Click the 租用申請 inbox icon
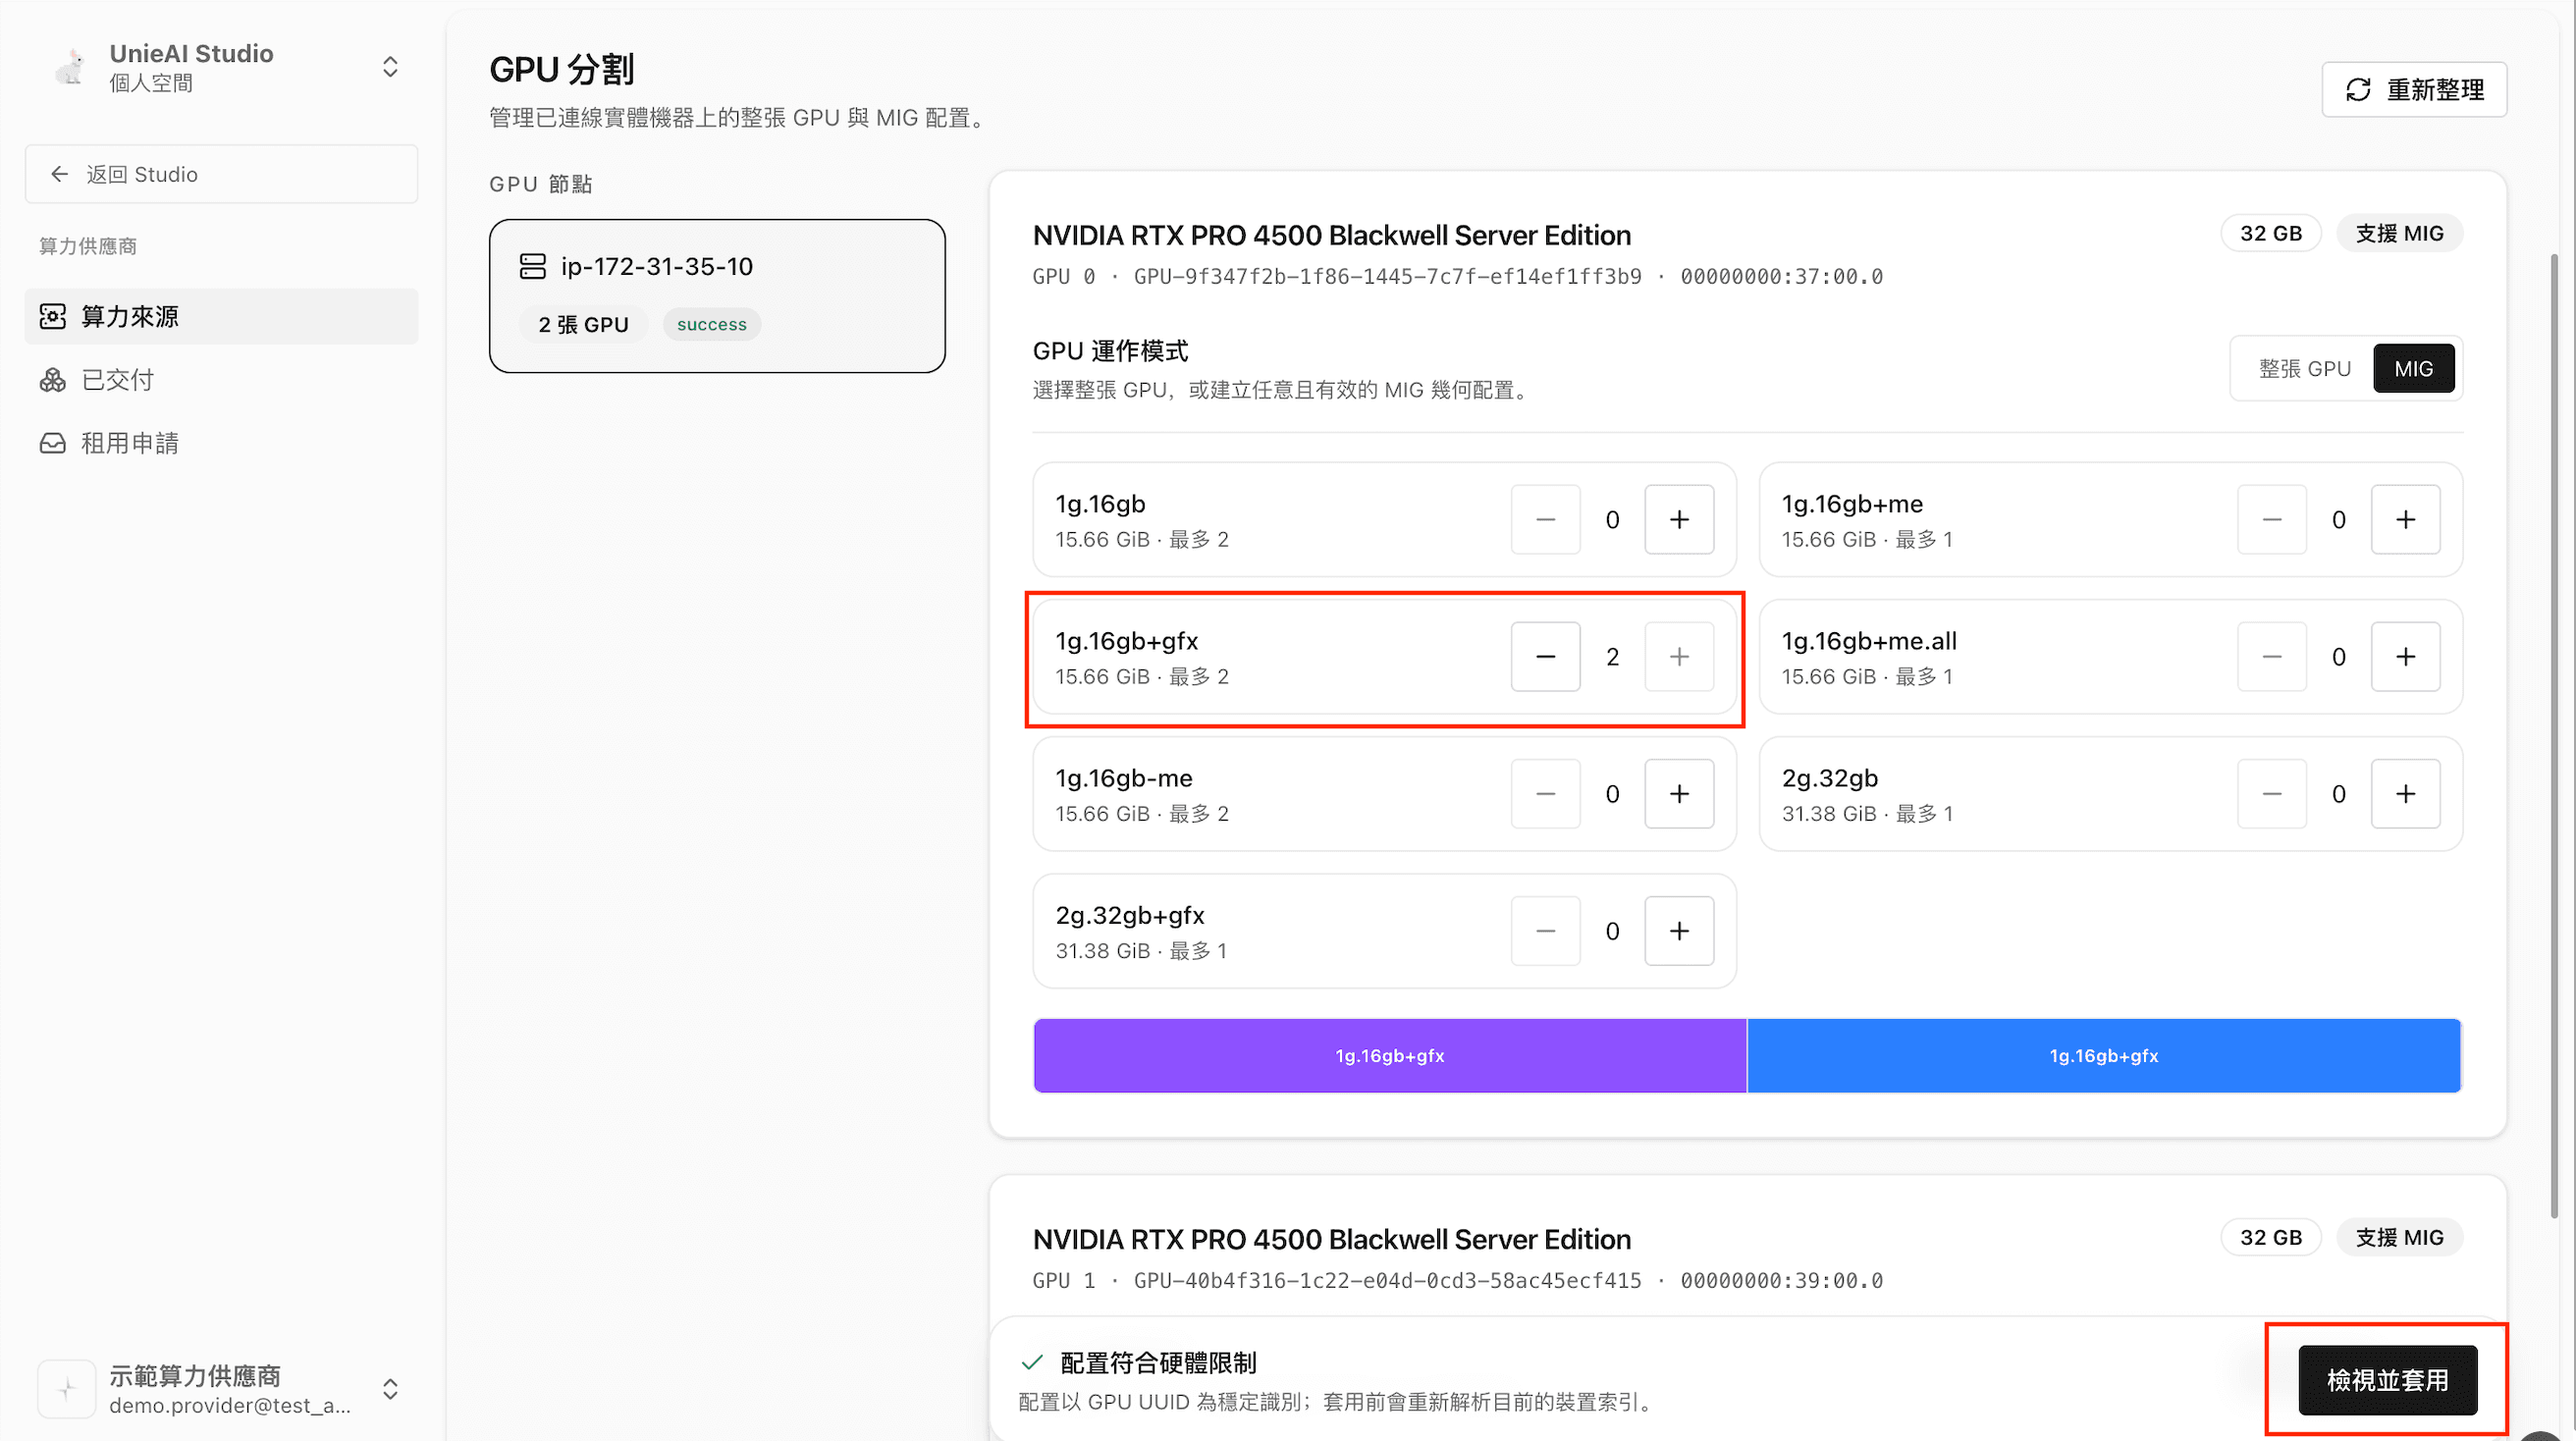Image resolution: width=2576 pixels, height=1441 pixels. tap(53, 443)
